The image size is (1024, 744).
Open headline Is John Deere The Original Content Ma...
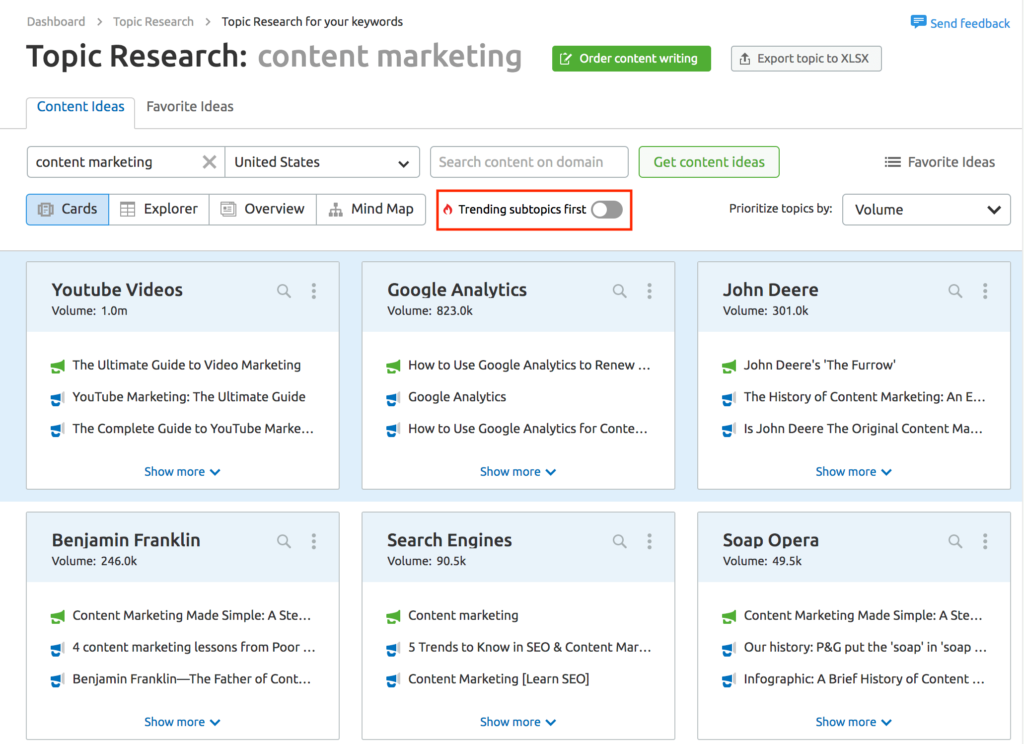863,429
